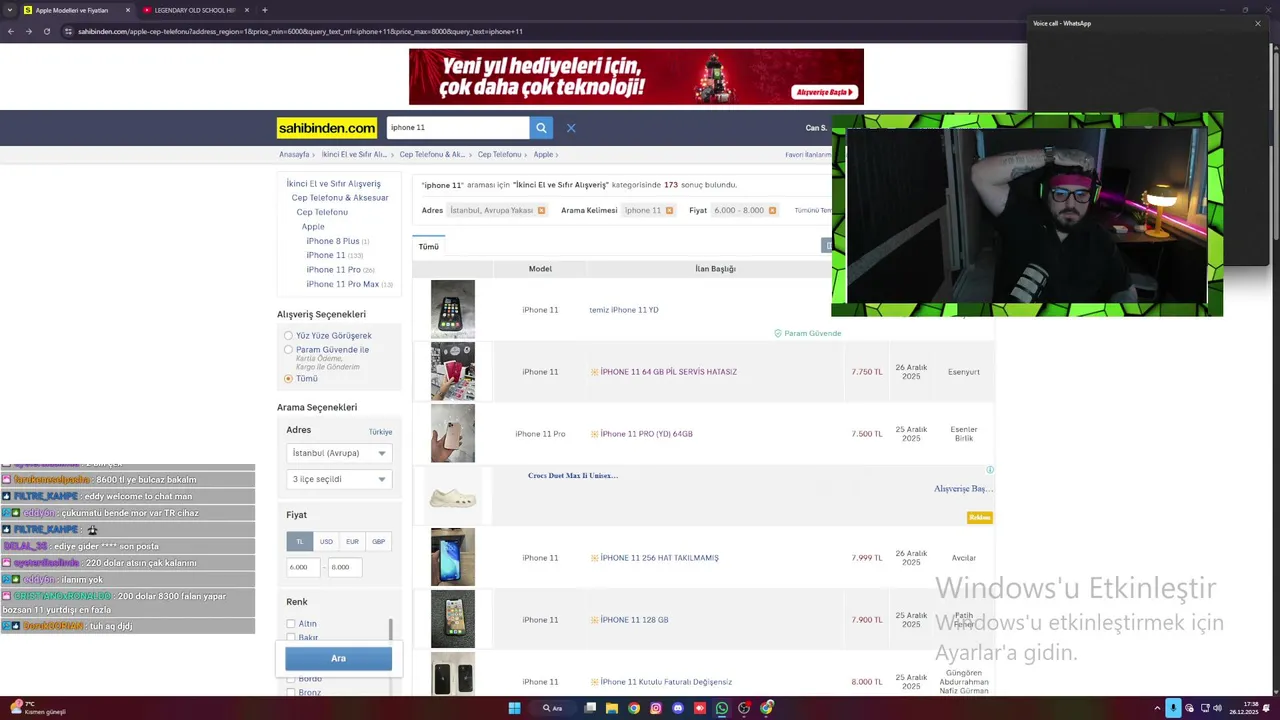Open the notifications bell in the taskbar

click(1268, 708)
